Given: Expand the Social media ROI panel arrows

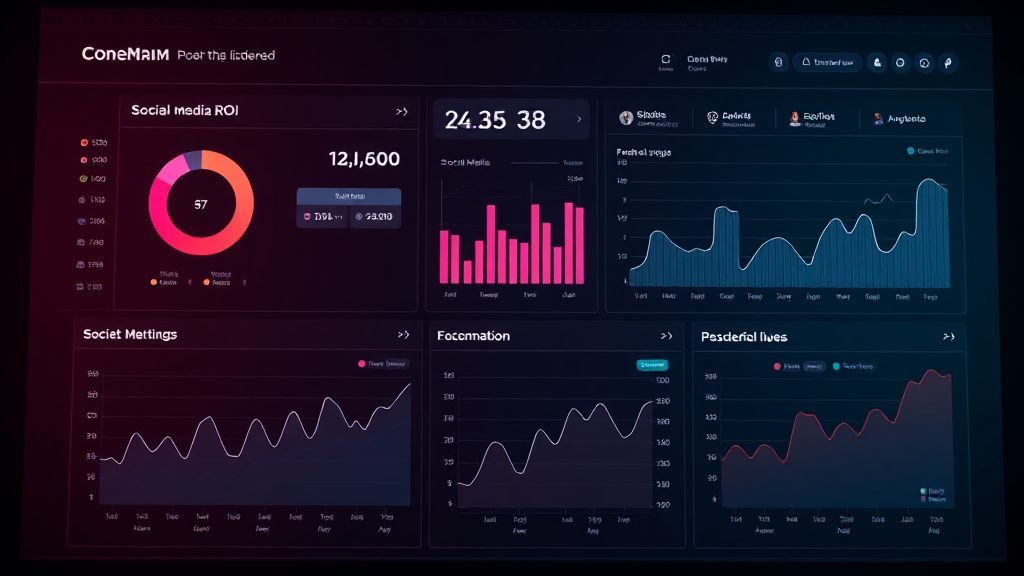Looking at the screenshot, I should [x=402, y=112].
